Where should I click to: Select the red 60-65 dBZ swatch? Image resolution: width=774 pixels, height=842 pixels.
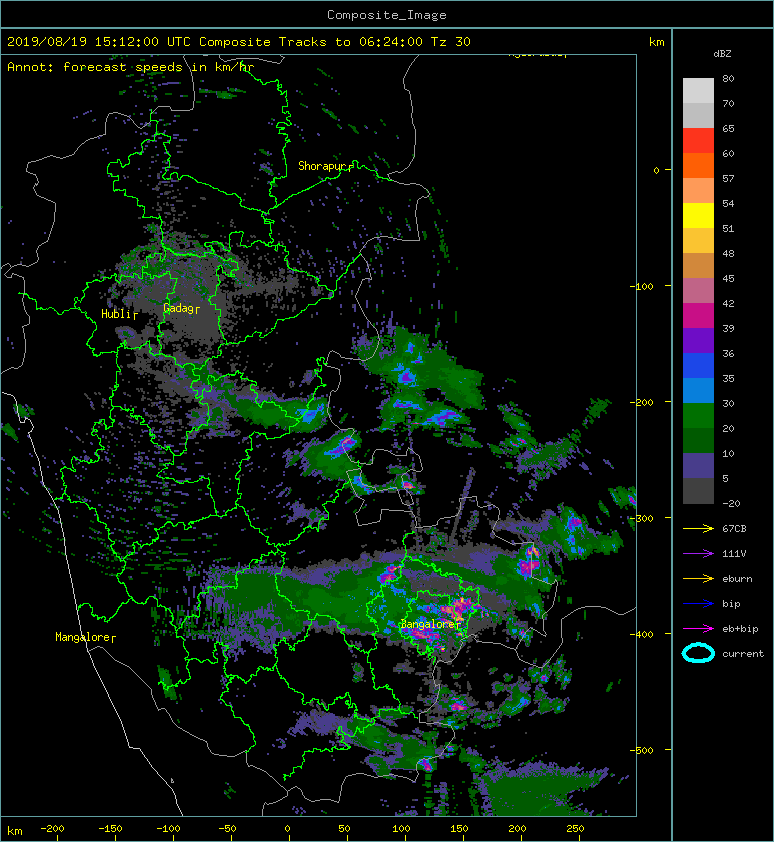(x=698, y=140)
